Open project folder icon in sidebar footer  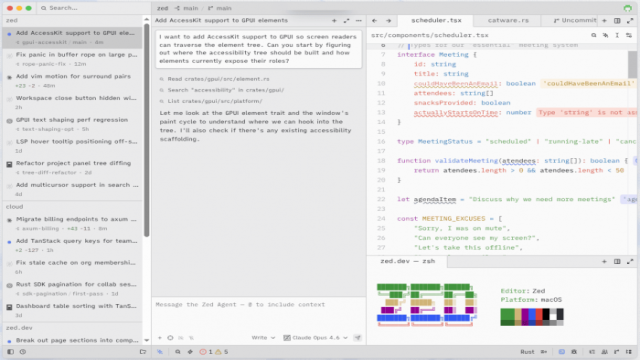coord(143,351)
